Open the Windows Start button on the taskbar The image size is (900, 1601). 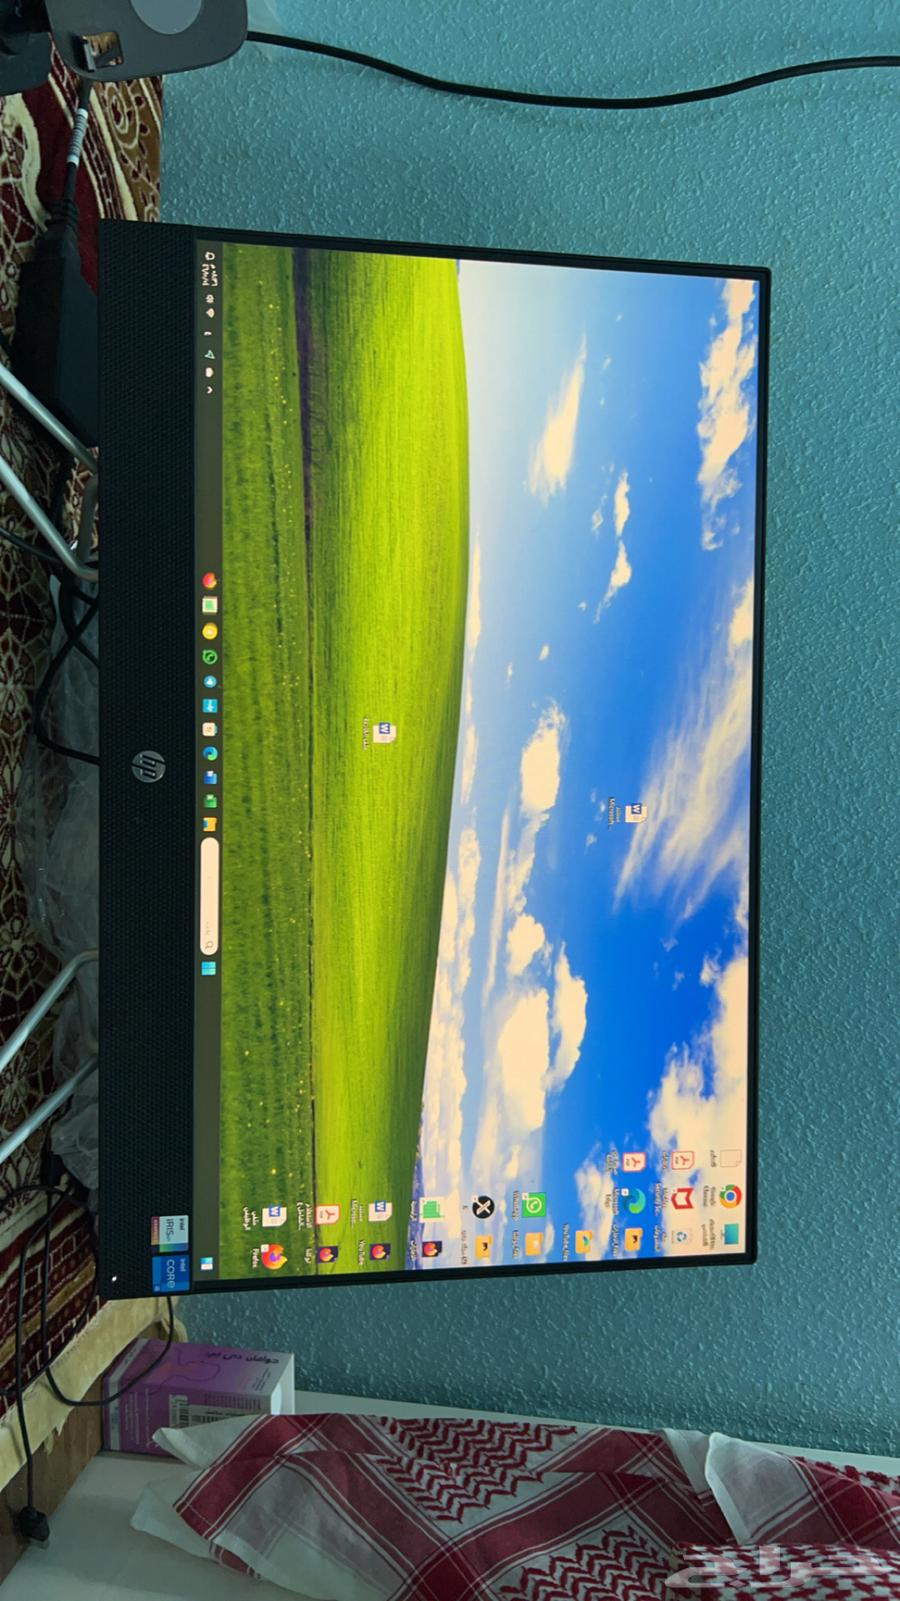tap(209, 969)
